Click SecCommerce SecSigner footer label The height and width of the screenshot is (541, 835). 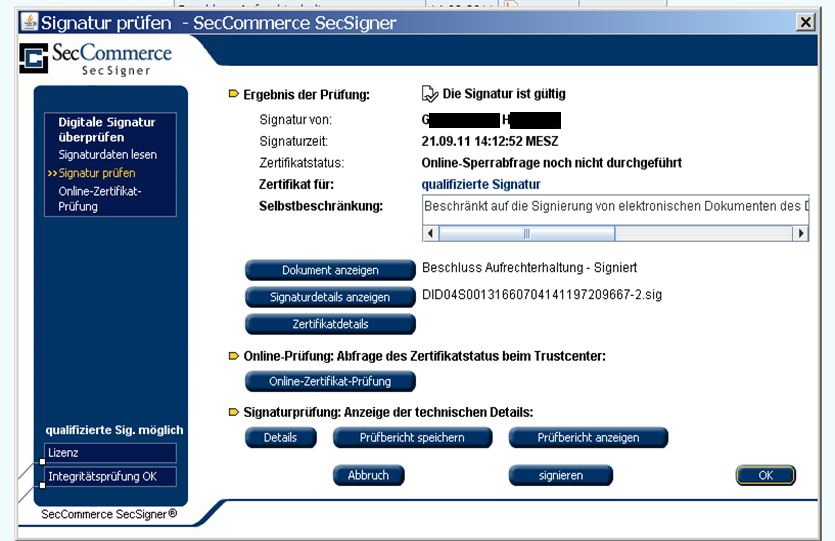coord(109,514)
